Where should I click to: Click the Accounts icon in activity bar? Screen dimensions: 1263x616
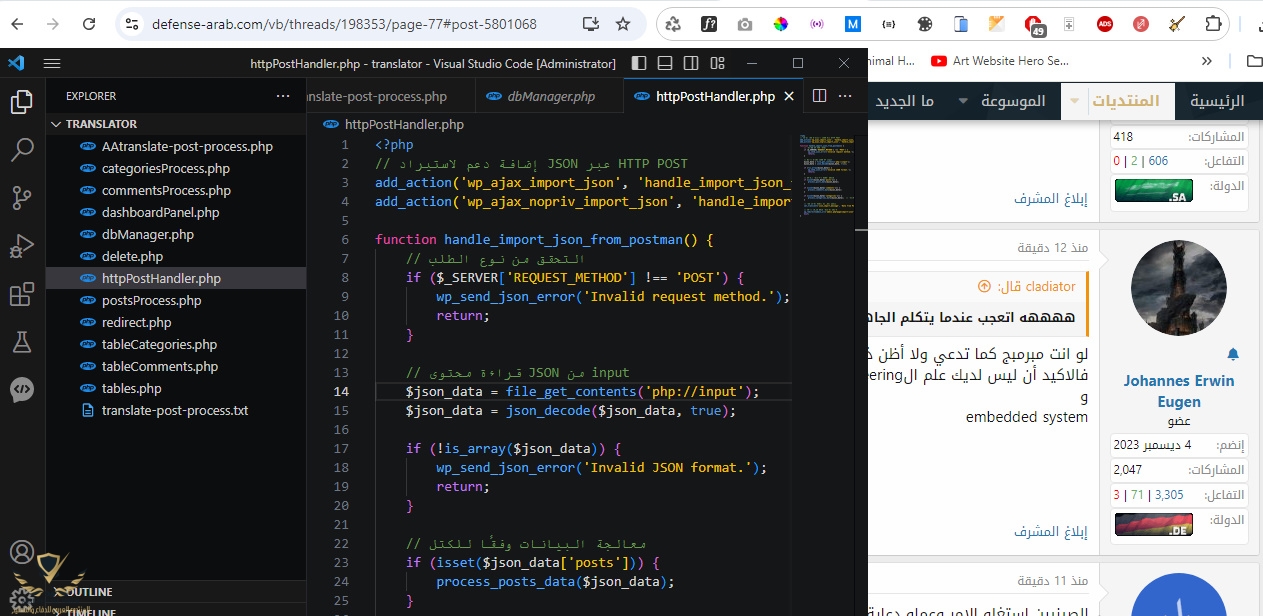pos(22,551)
